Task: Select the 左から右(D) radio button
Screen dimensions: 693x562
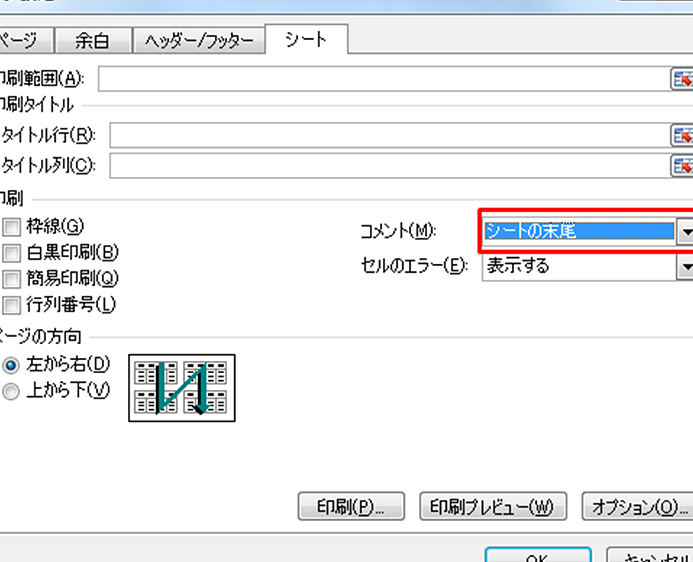Action: click(x=11, y=365)
